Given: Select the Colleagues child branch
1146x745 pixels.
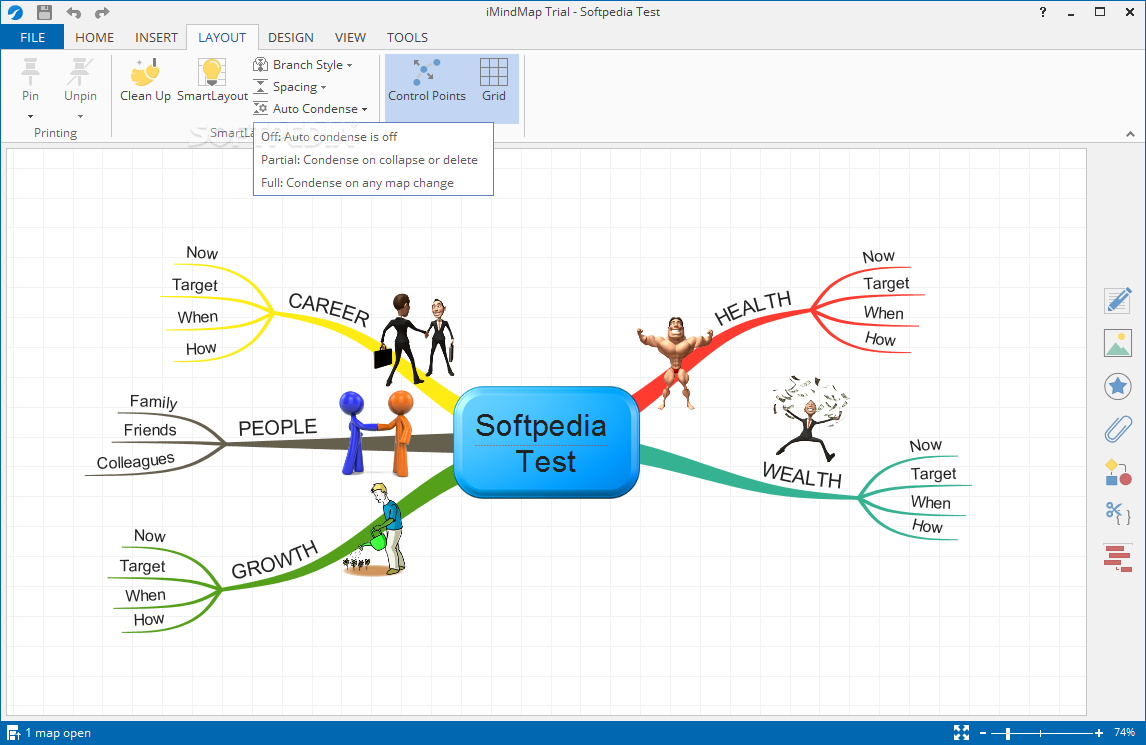Looking at the screenshot, I should click(135, 461).
